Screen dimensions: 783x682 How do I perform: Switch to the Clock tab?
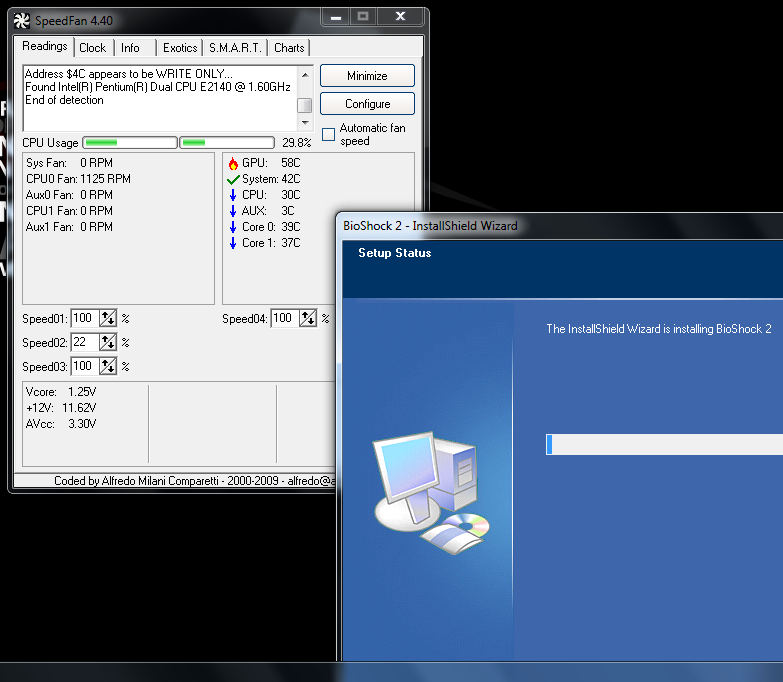point(93,48)
